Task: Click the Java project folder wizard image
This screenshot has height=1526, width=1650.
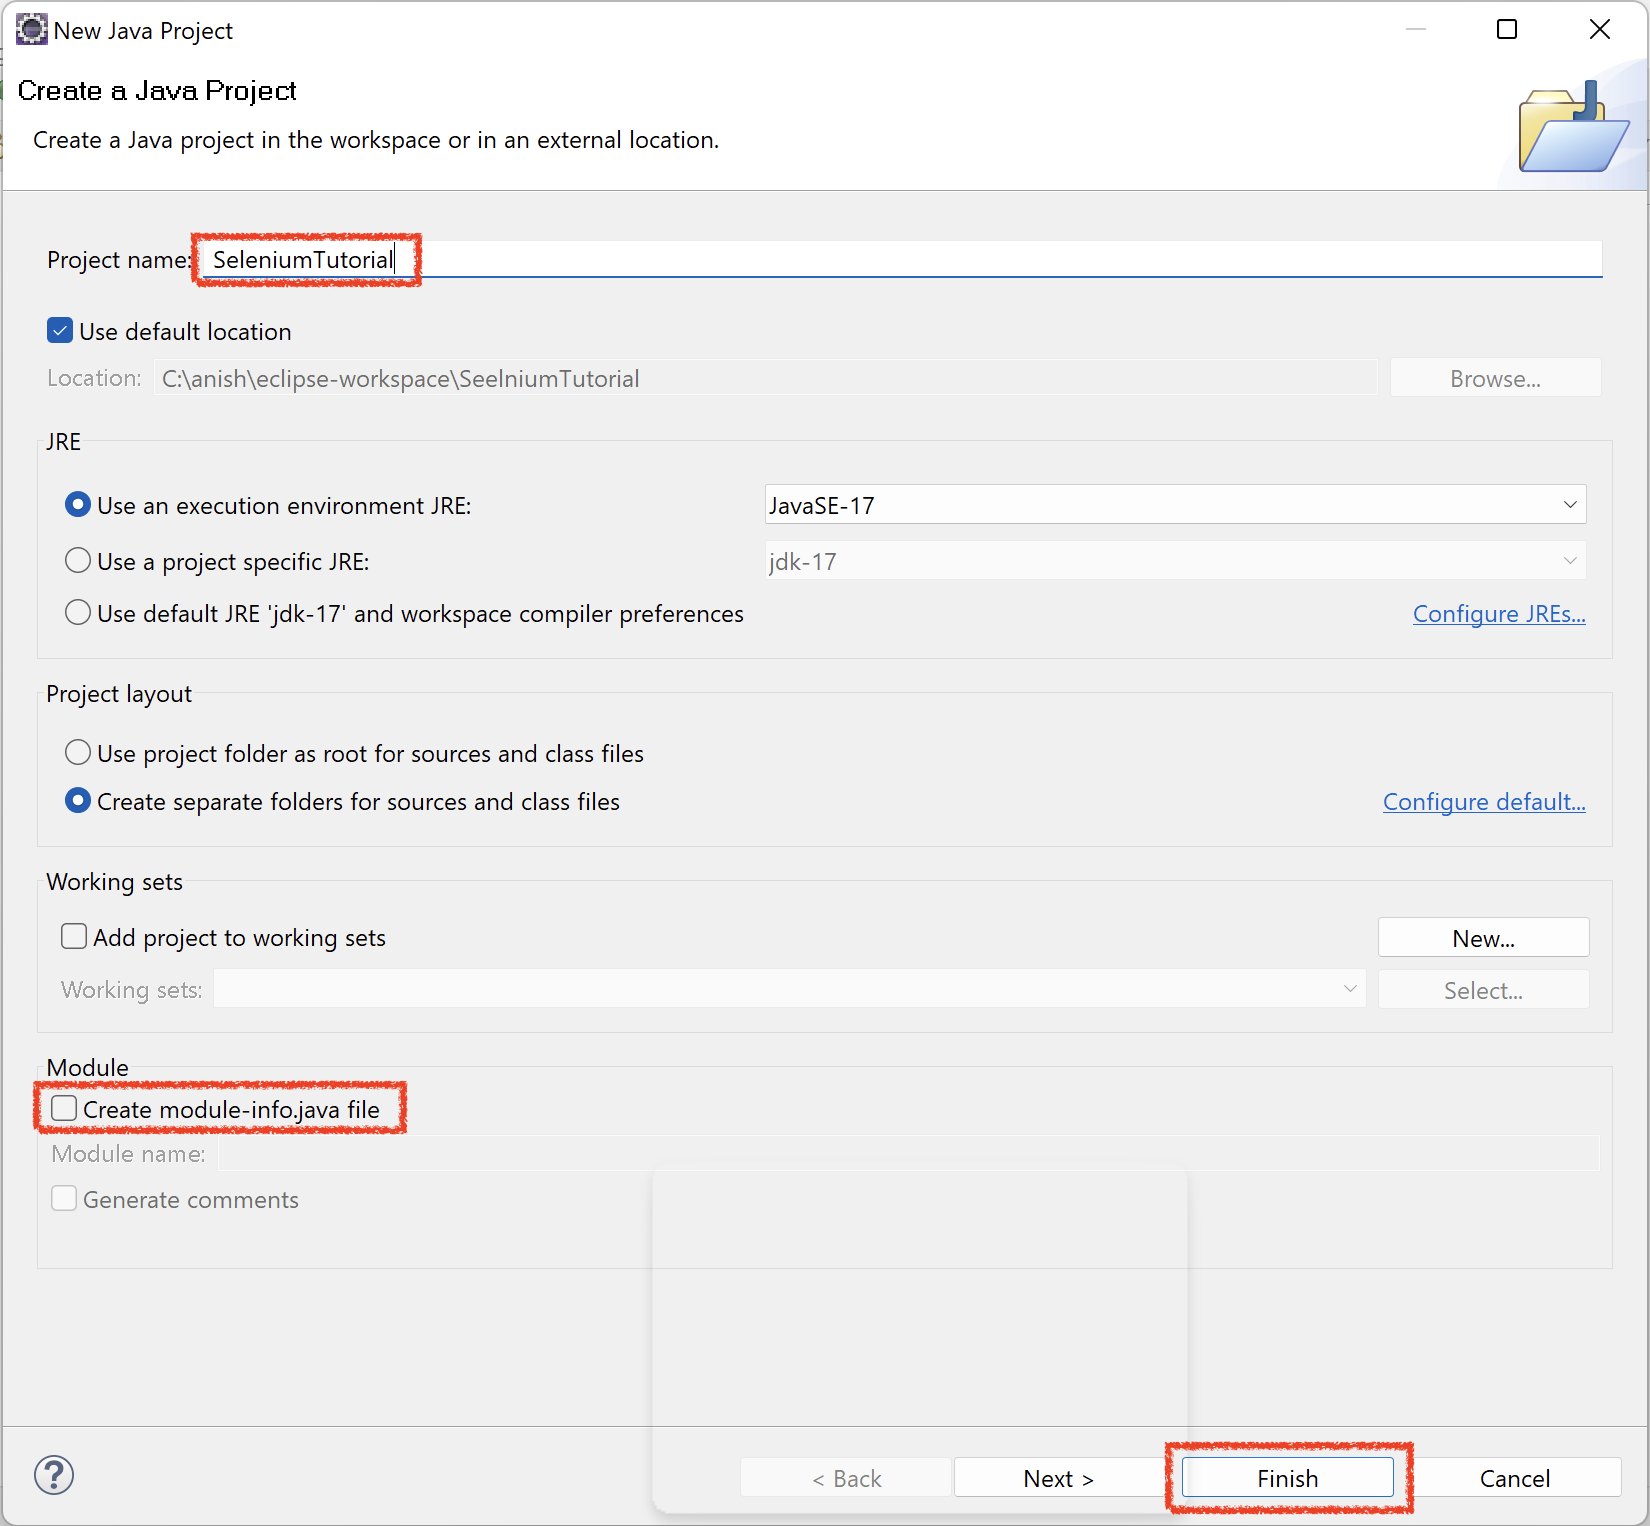Action: 1573,128
